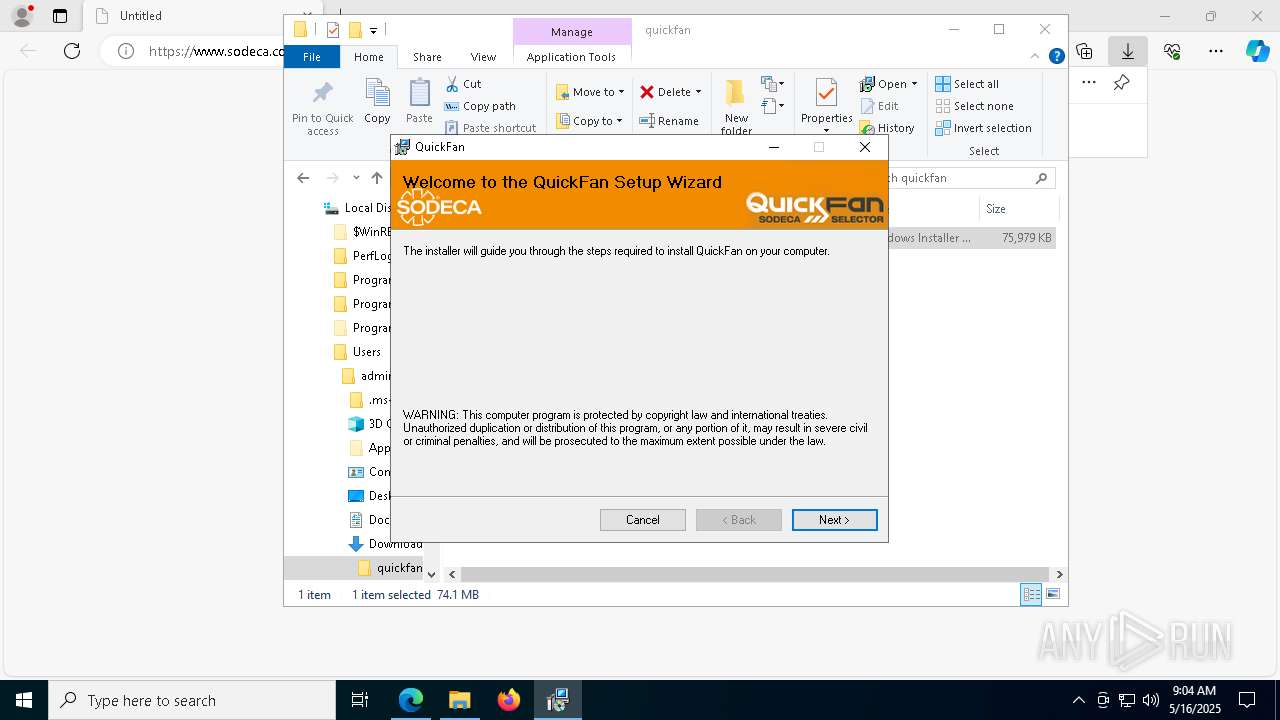Click Explorer help question mark icon
This screenshot has height=720, width=1280.
tap(1056, 57)
